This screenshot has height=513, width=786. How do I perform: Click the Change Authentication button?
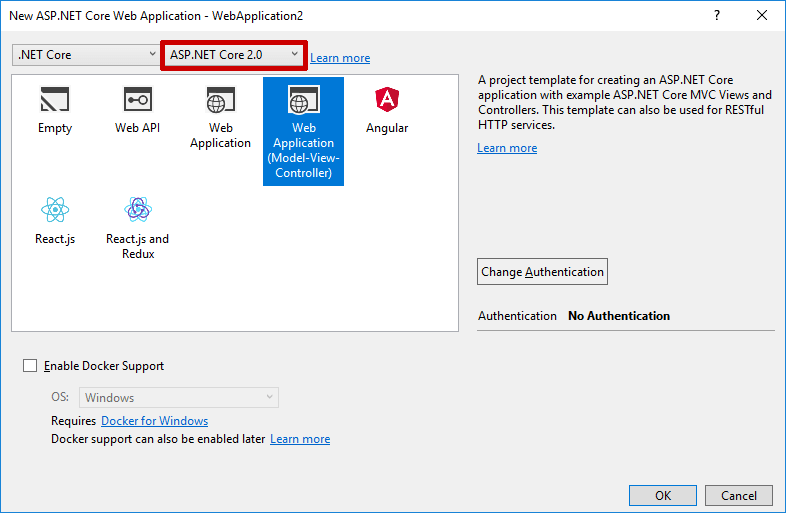542,272
